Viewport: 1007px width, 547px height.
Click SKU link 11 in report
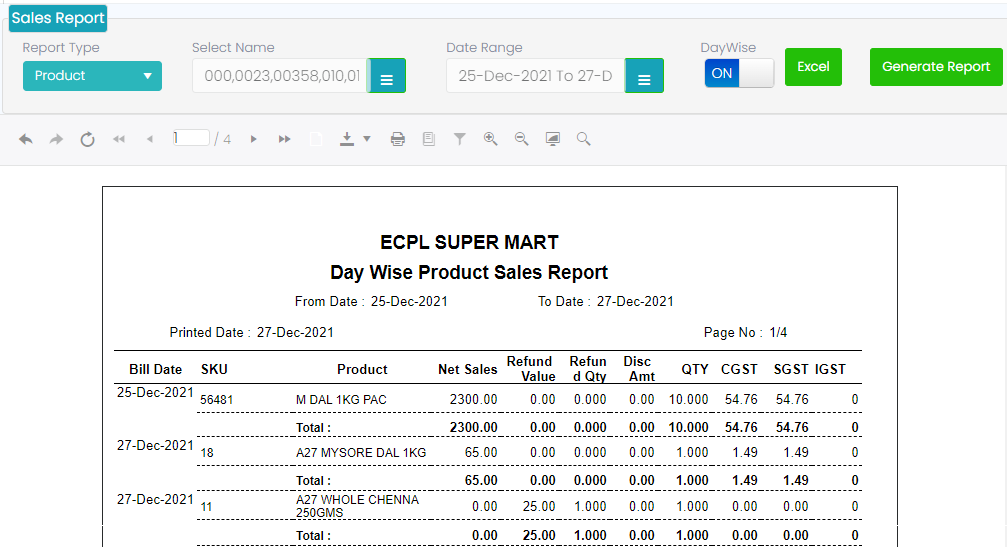pos(206,507)
